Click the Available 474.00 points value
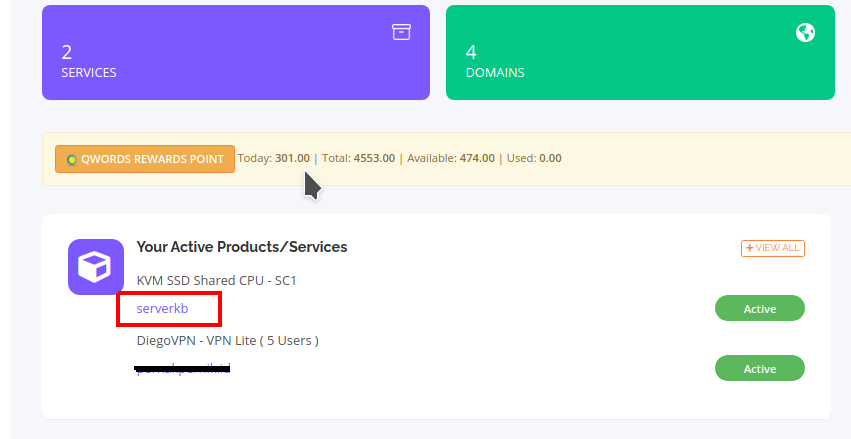 tap(477, 158)
